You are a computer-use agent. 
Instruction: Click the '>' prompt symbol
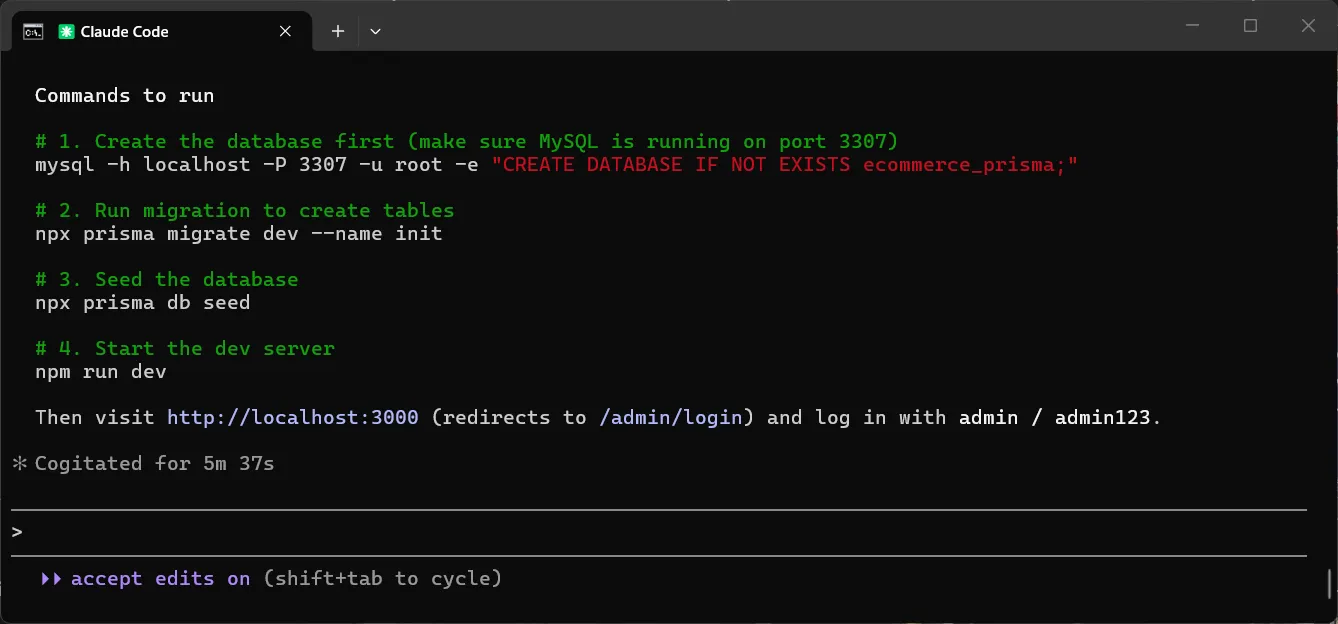[x=17, y=532]
